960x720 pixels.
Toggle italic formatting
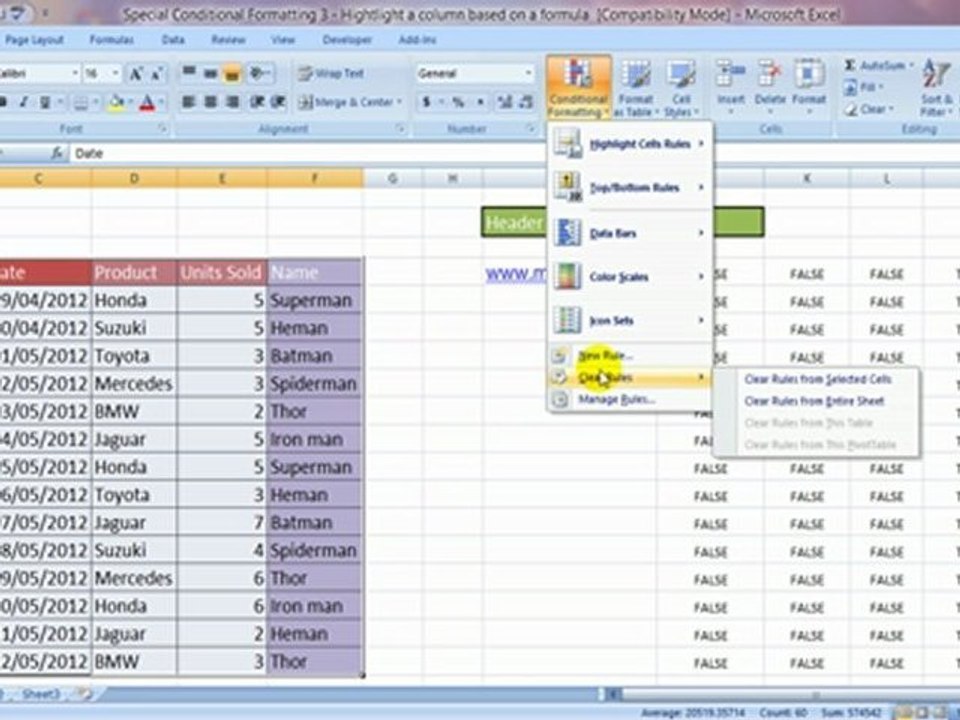click(x=23, y=102)
